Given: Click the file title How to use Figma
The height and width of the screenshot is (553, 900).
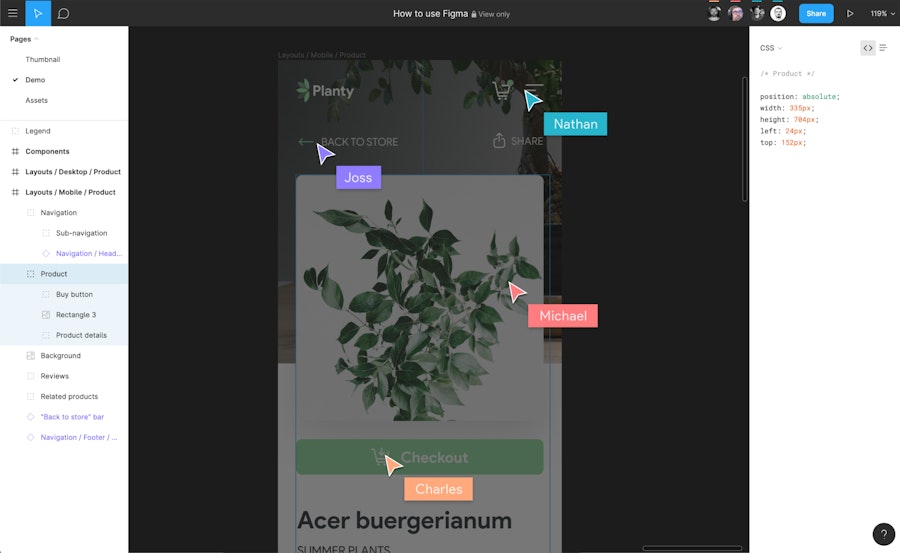Looking at the screenshot, I should pyautogui.click(x=430, y=13).
